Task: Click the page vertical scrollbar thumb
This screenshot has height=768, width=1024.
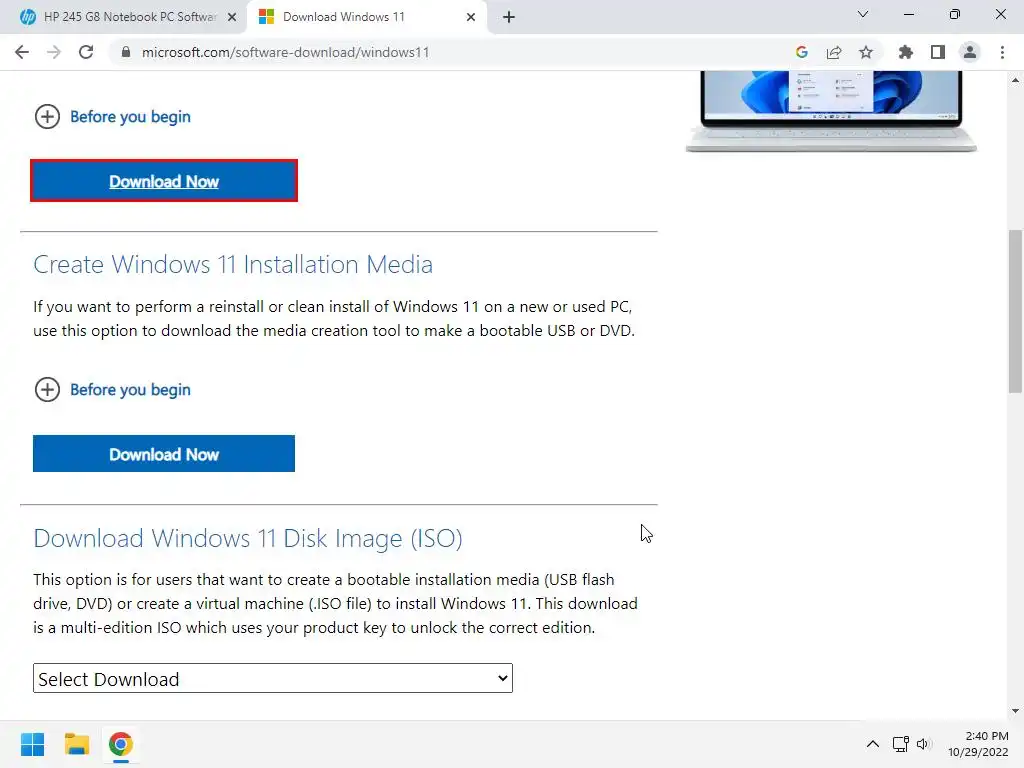Action: point(1015,312)
